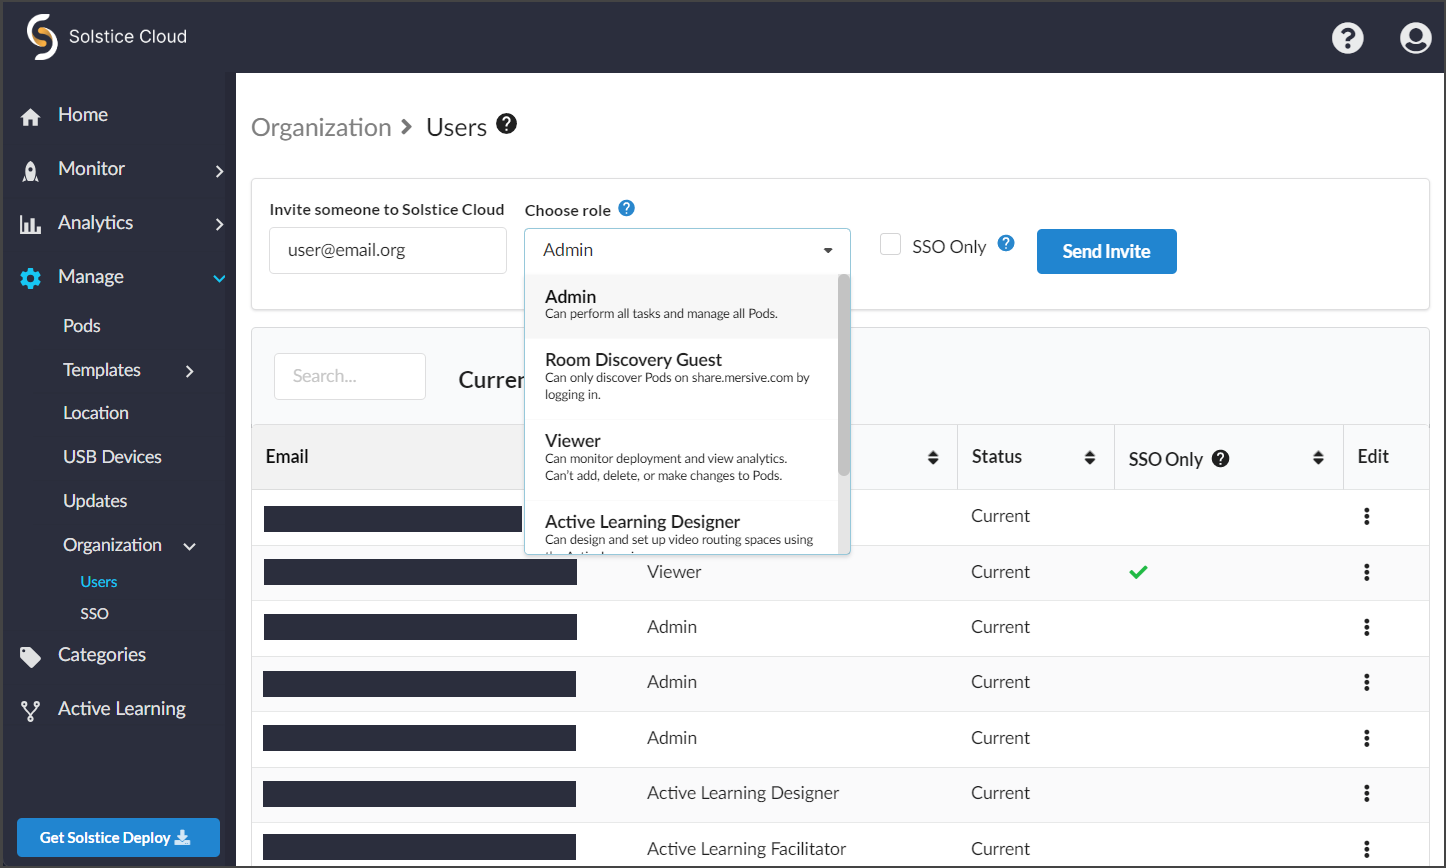
Task: Click Viewer role cell in table
Action: click(x=674, y=573)
